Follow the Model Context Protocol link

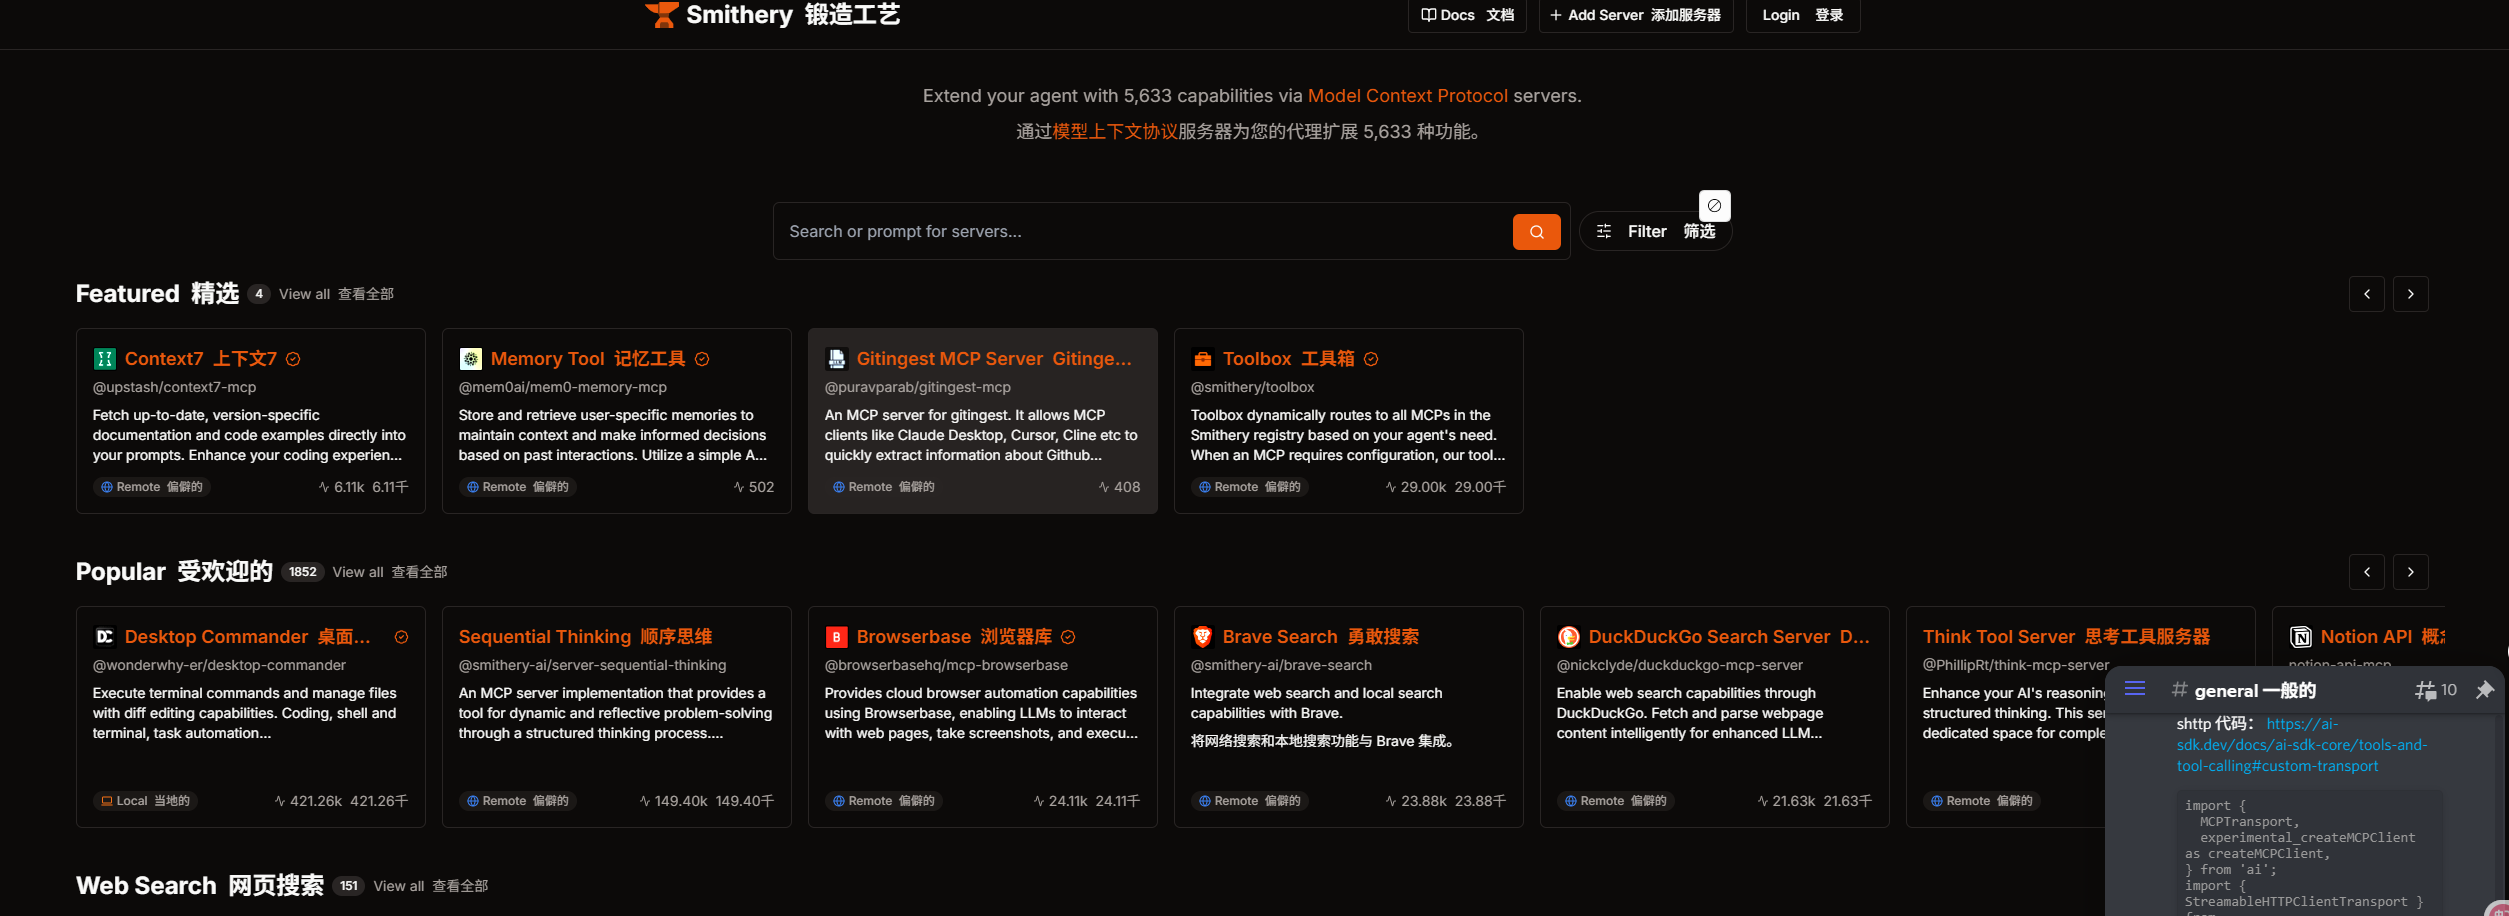1407,96
